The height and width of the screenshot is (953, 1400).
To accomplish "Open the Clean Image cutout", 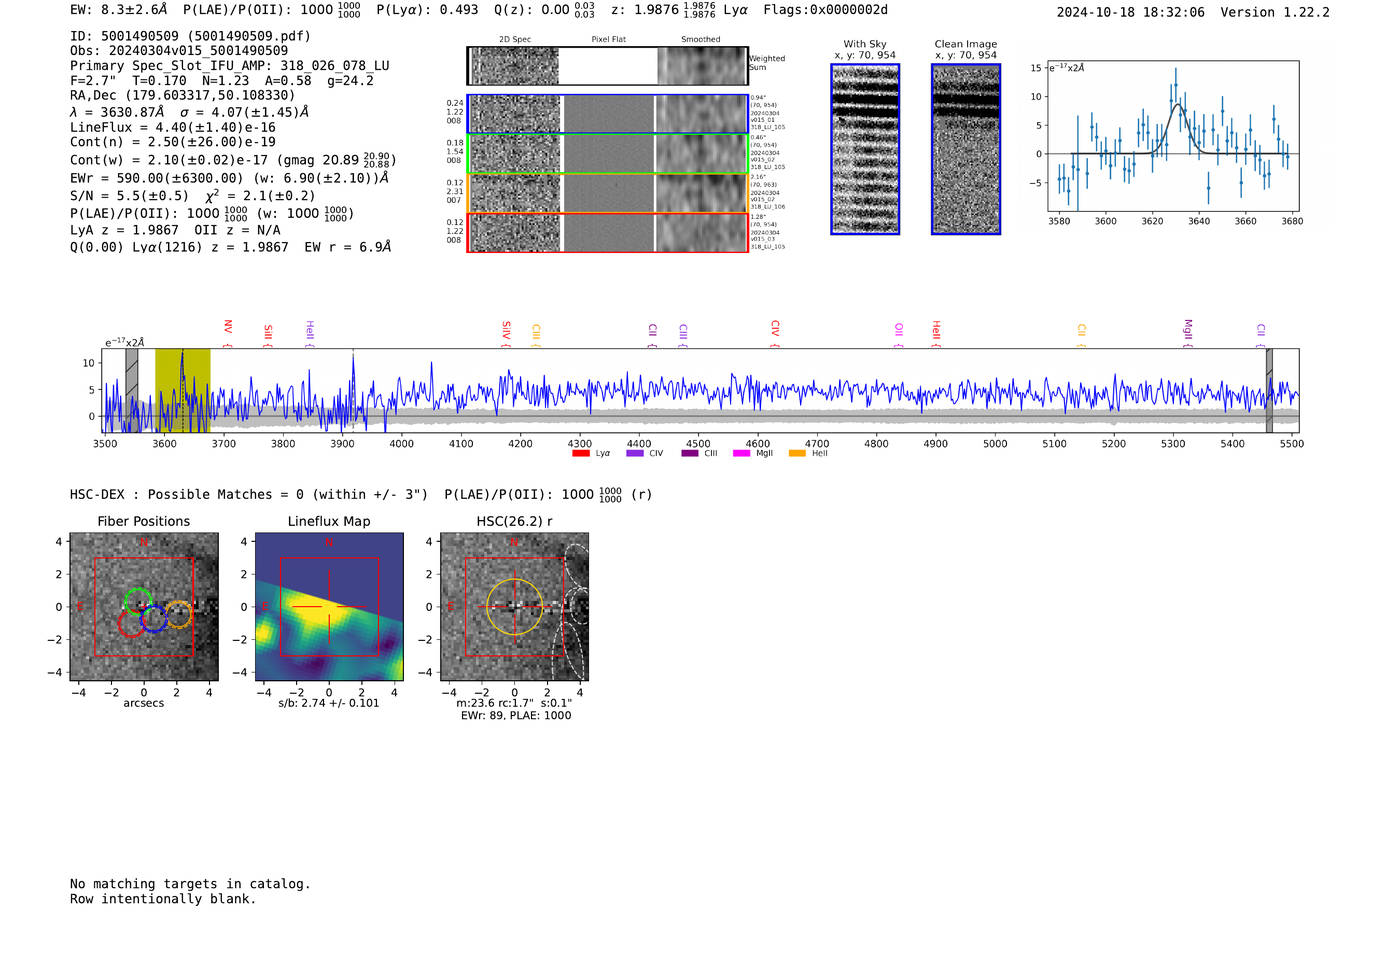I will click(966, 149).
